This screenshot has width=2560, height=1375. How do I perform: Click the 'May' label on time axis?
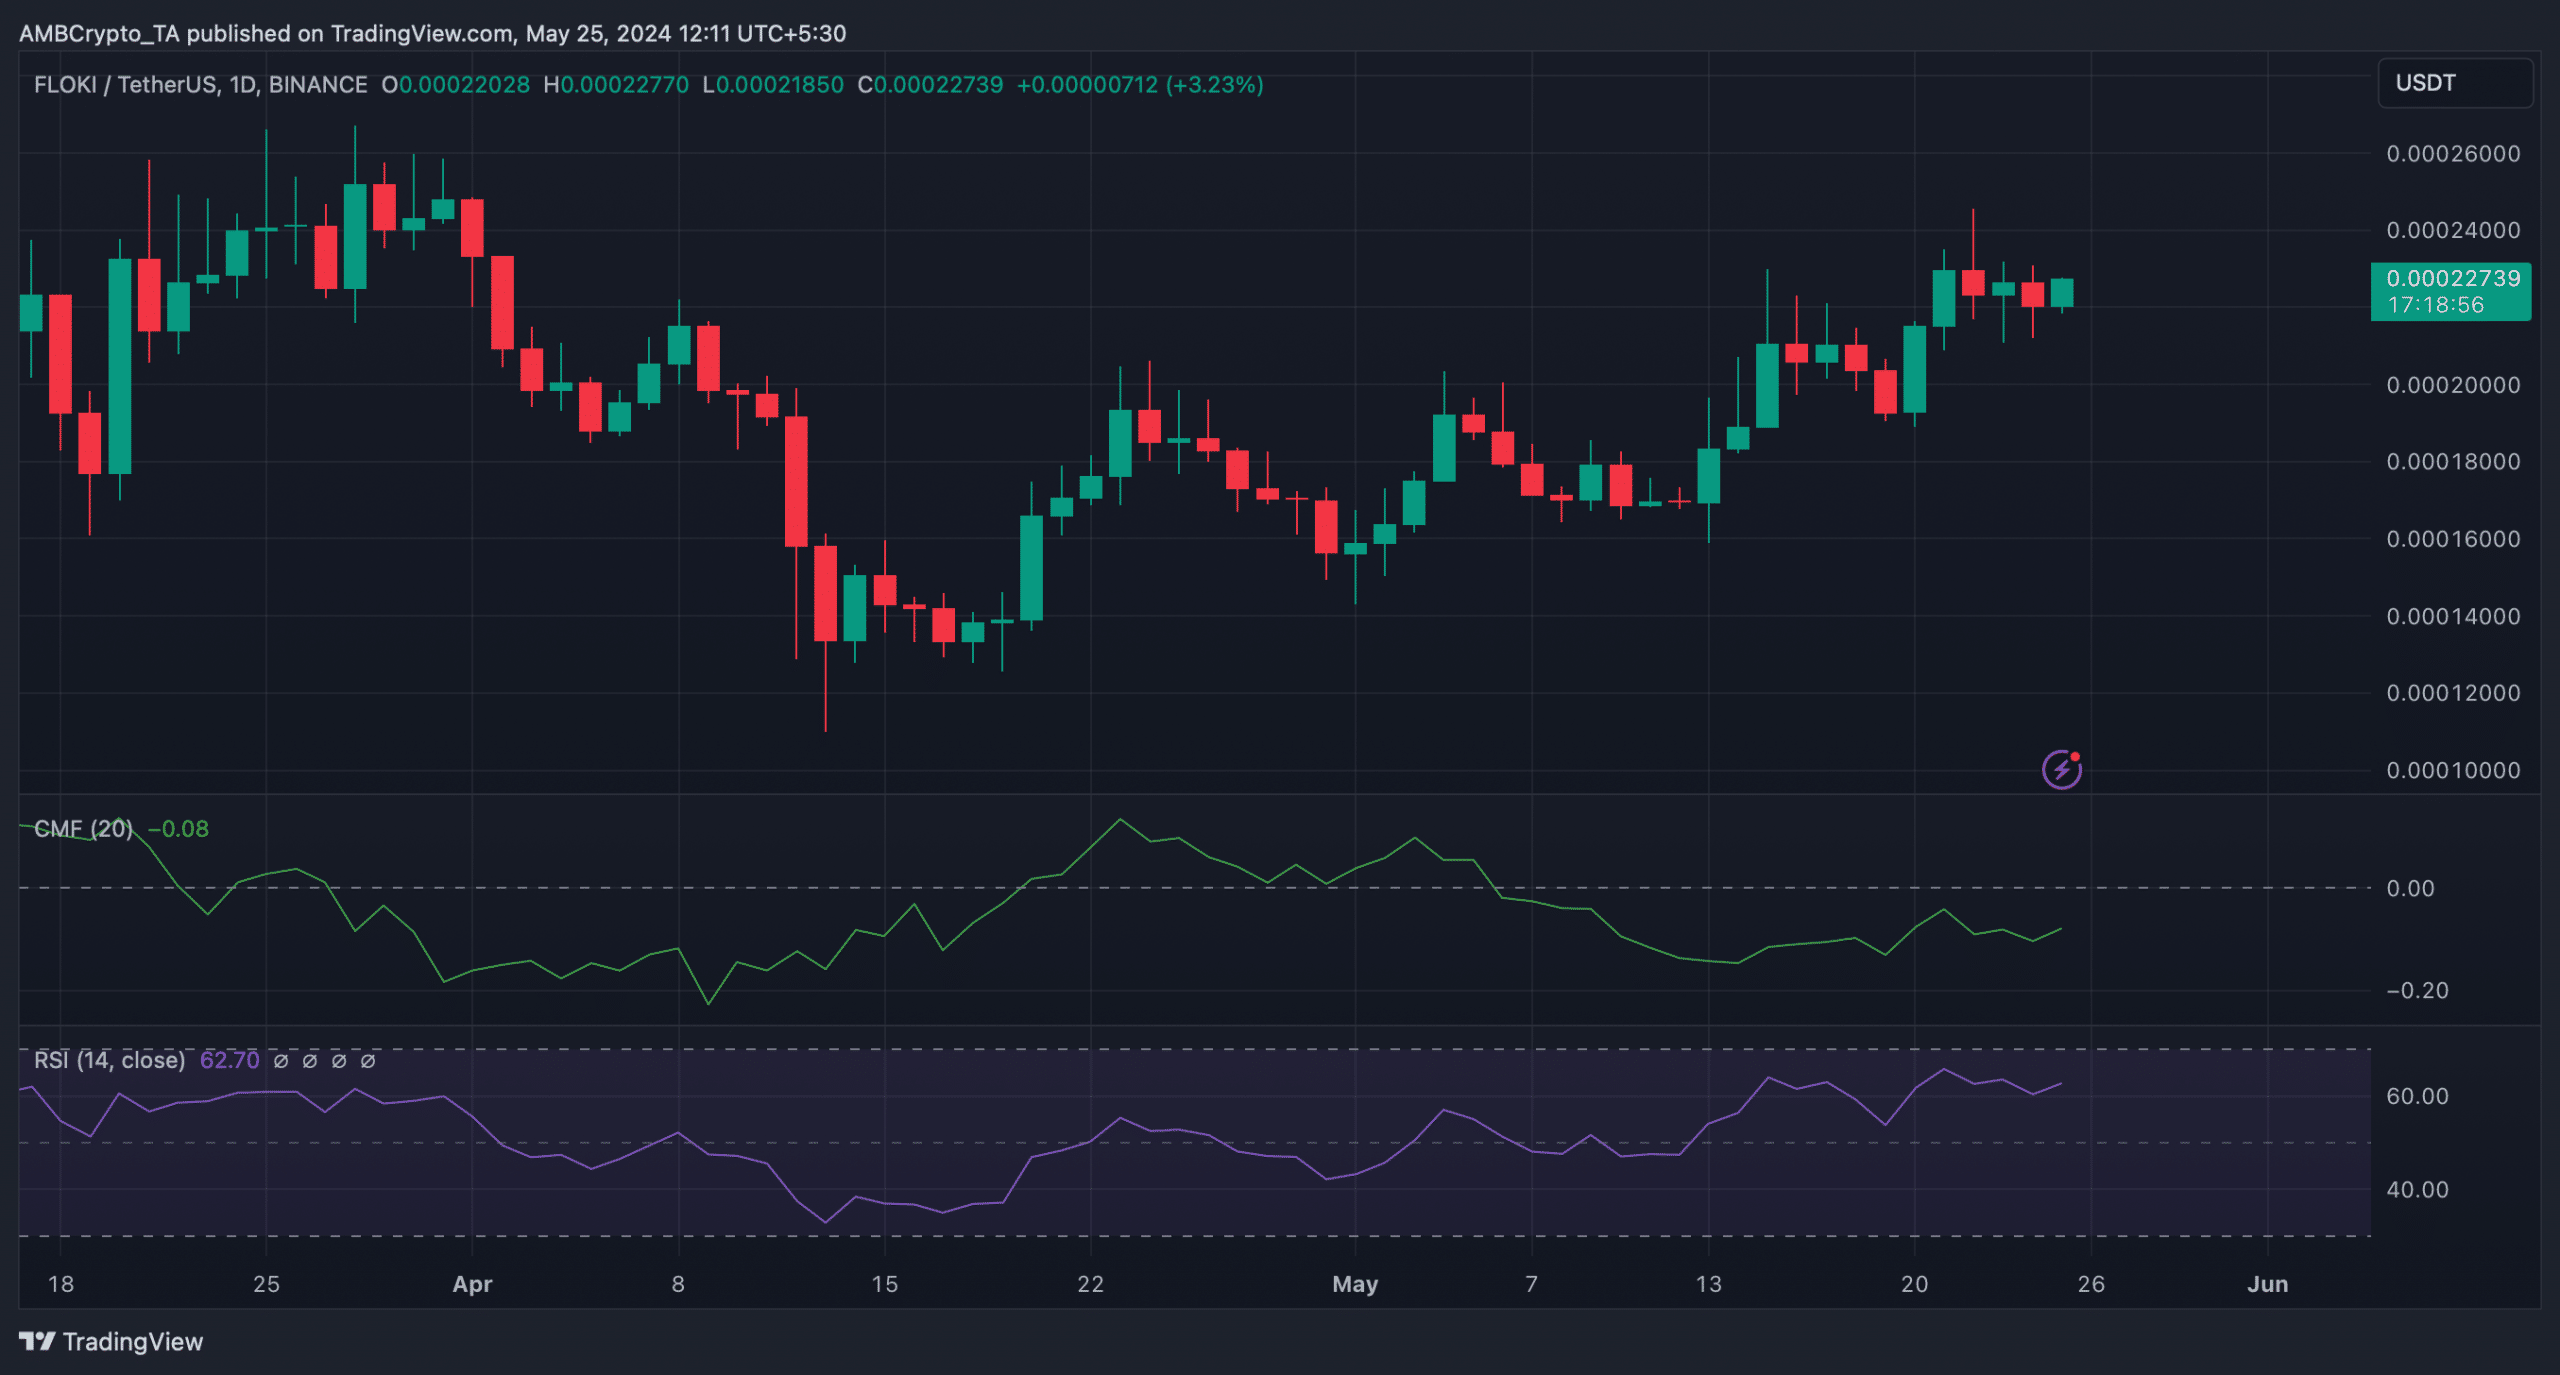pos(1355,1284)
